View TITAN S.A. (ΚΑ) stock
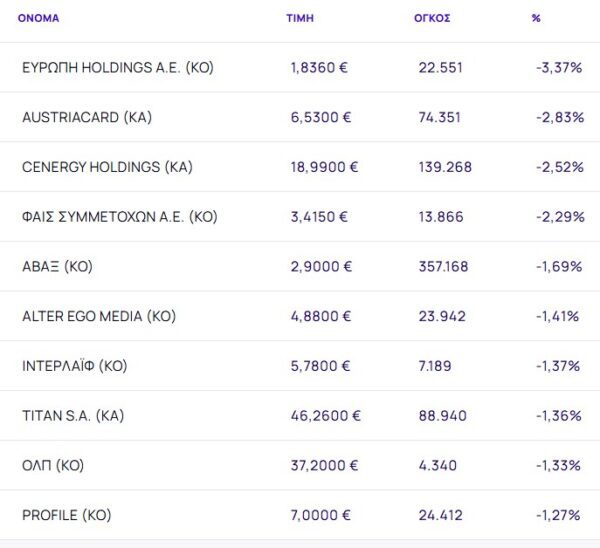Viewport: 600px width, 548px height. coord(73,416)
